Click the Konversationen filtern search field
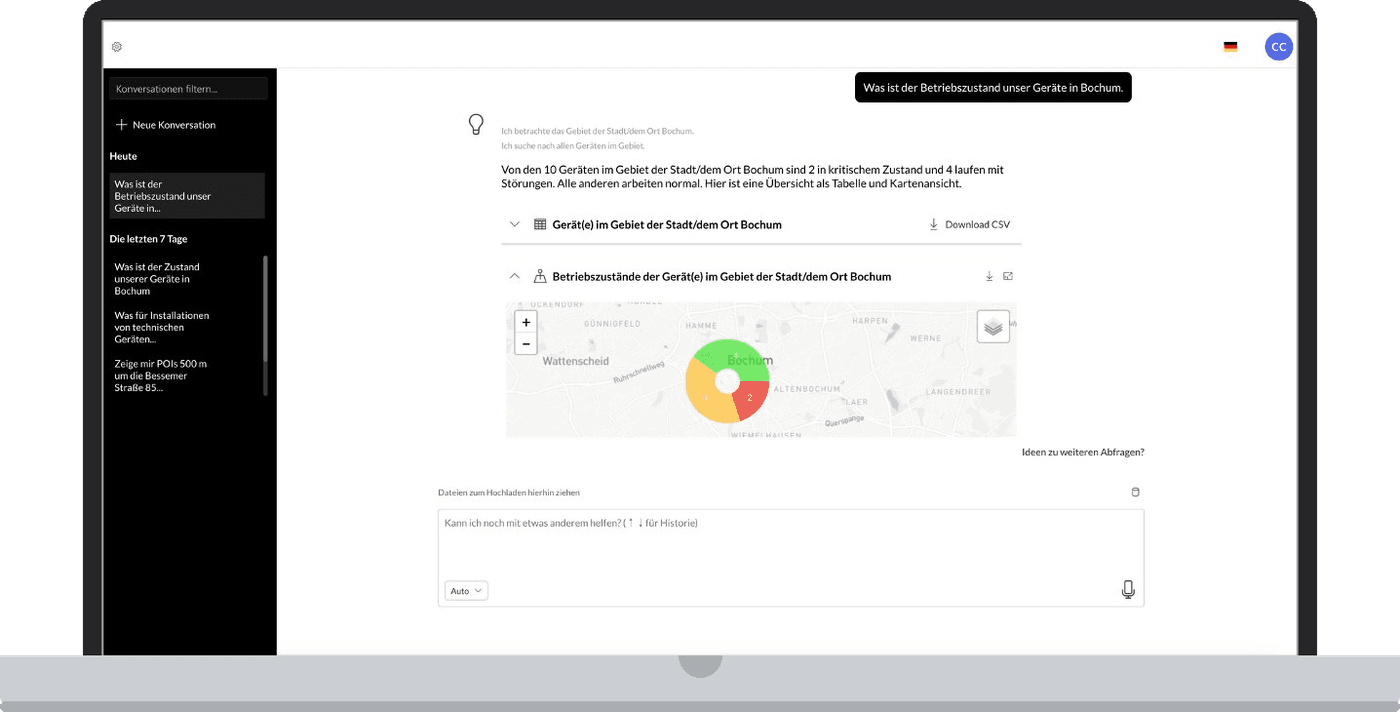Screen dimensions: 1400x712 click(188, 89)
